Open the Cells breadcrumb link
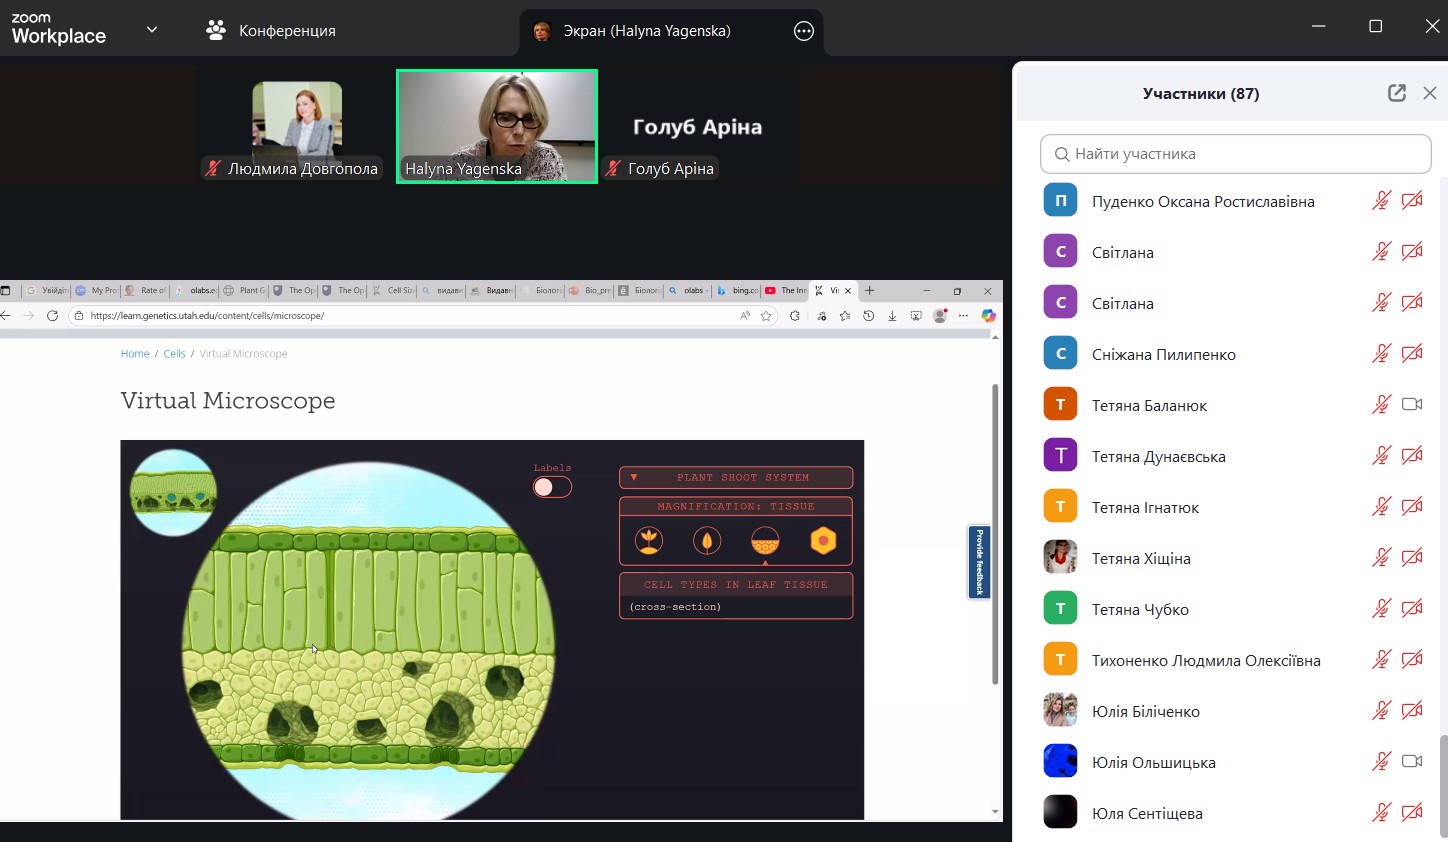This screenshot has height=842, width=1448. coord(174,354)
